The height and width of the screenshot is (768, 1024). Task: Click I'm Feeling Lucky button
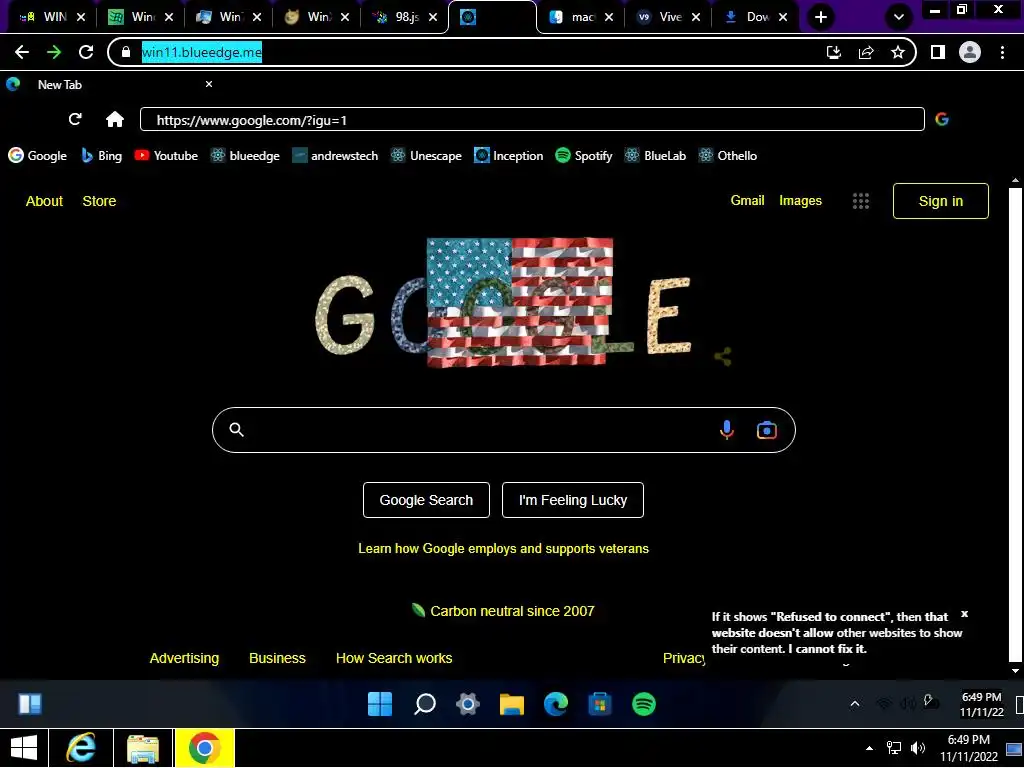573,500
